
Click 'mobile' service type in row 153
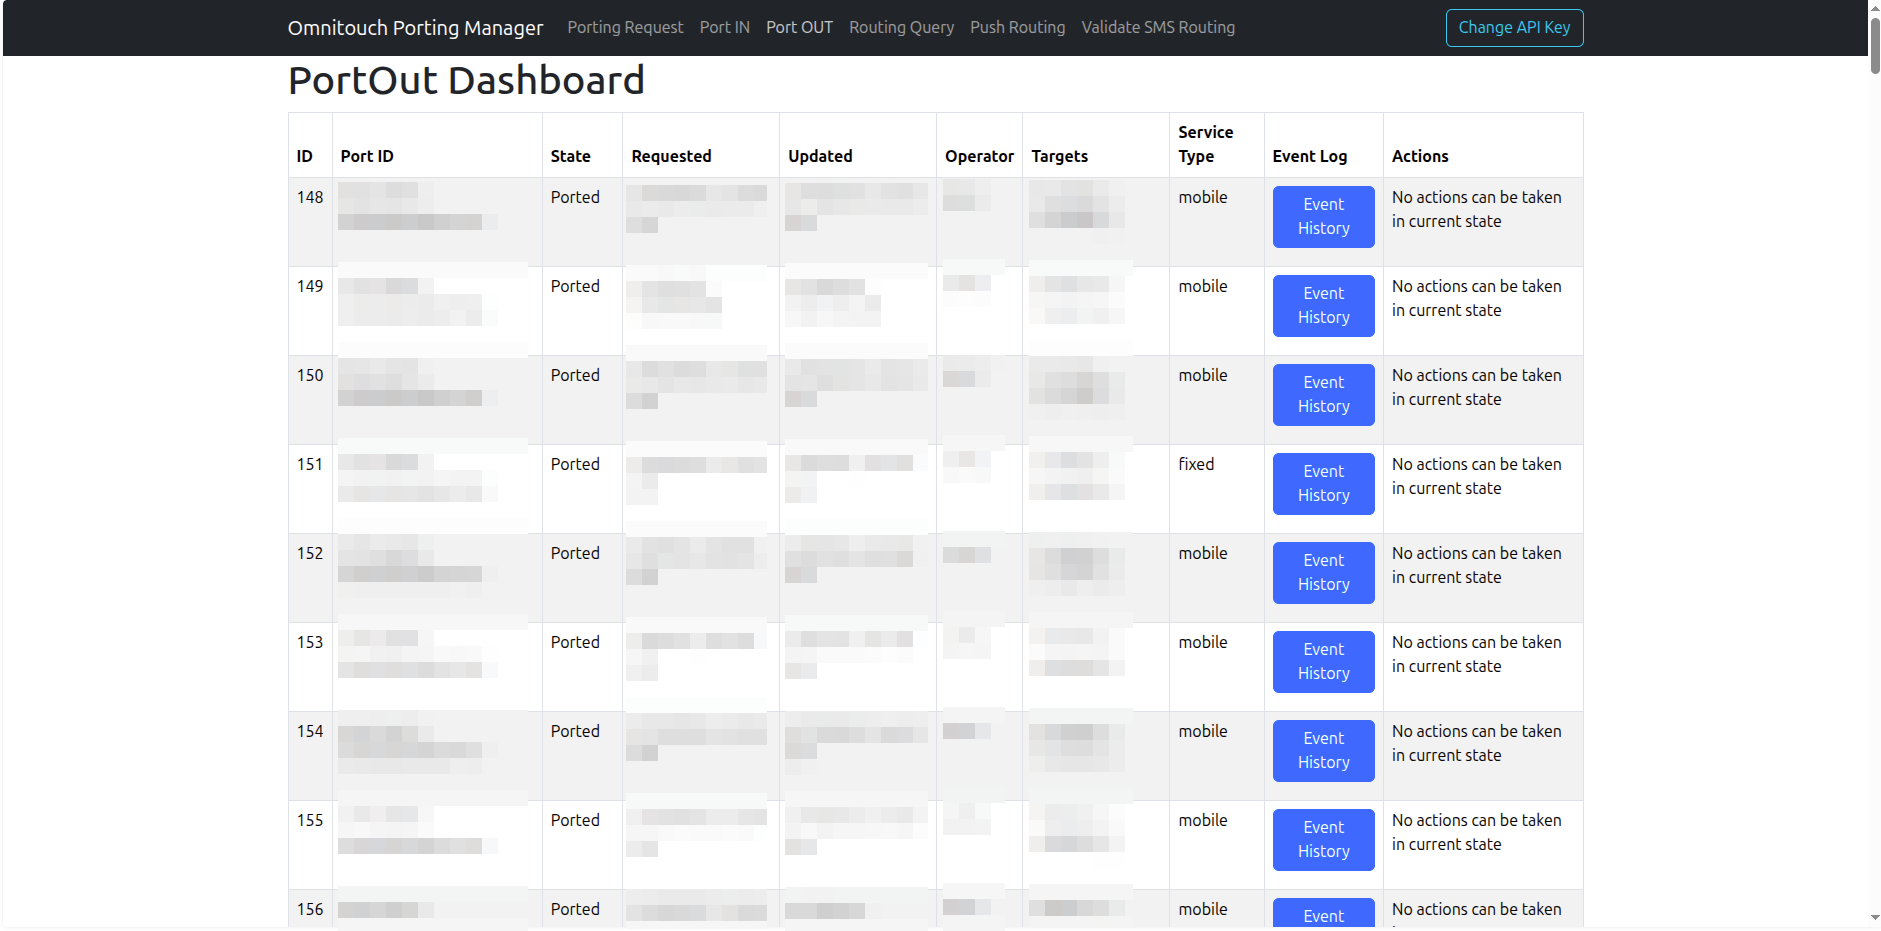[1203, 642]
